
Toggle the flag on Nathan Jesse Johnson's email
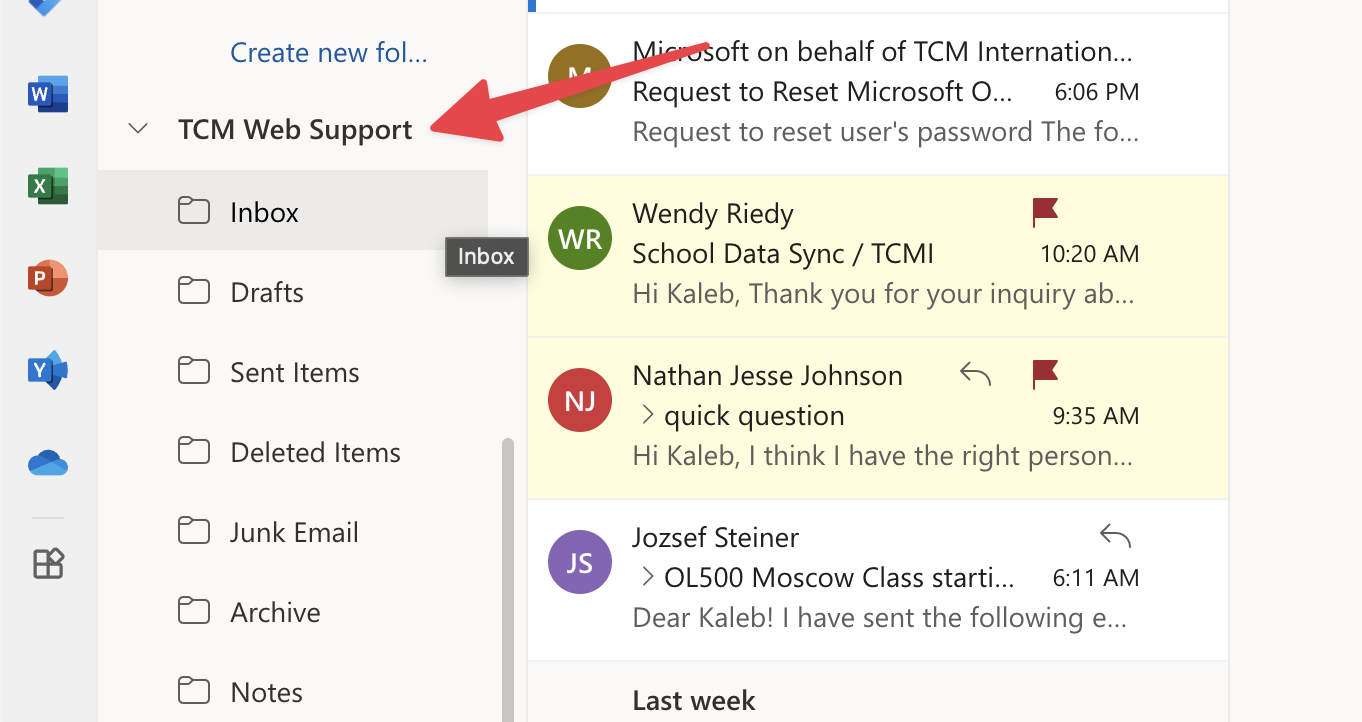click(1045, 374)
